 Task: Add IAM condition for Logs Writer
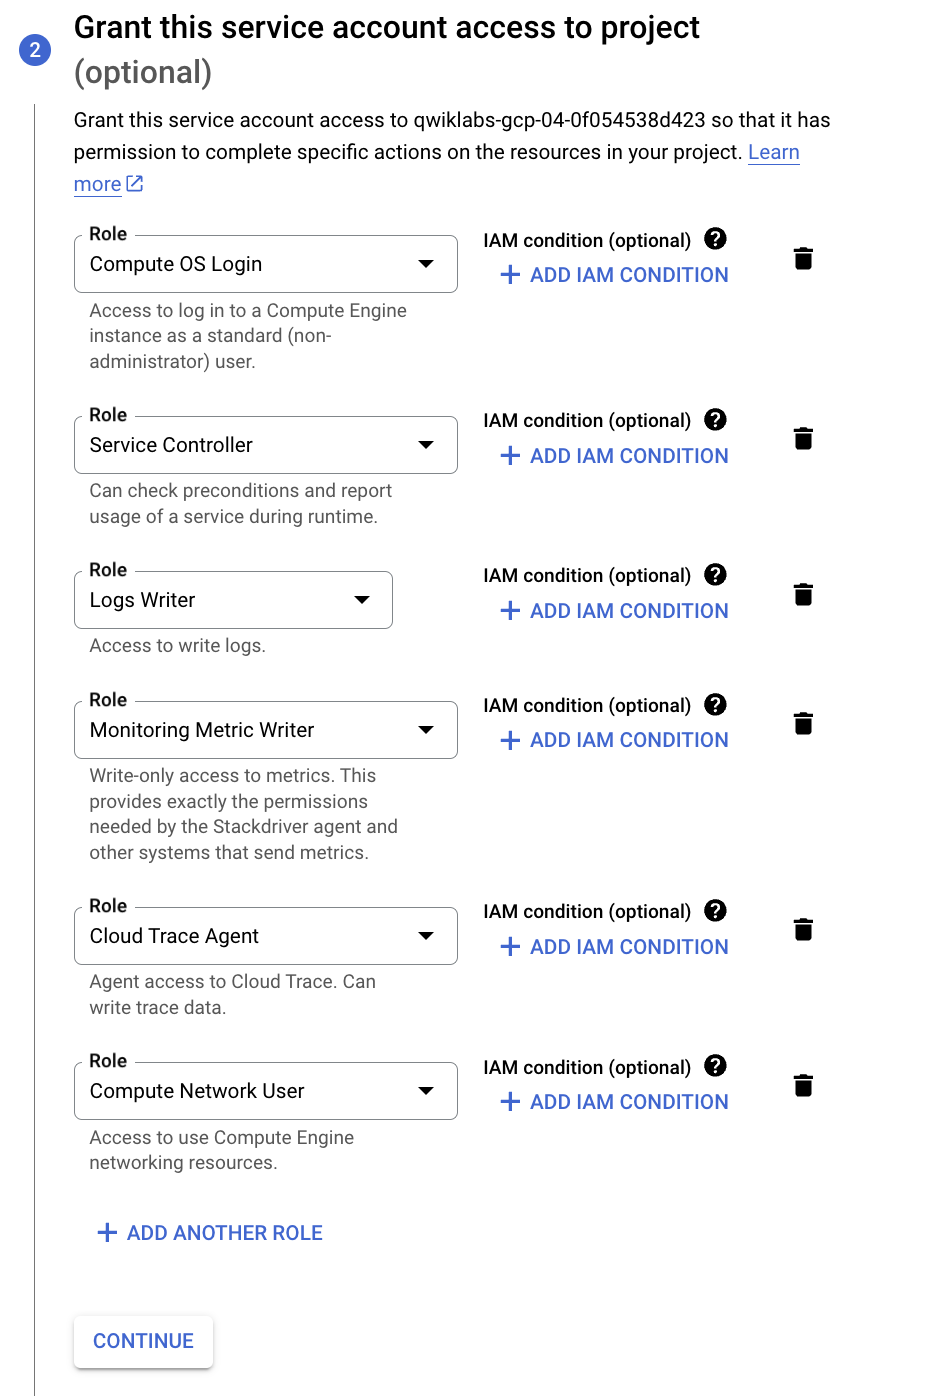click(x=614, y=611)
